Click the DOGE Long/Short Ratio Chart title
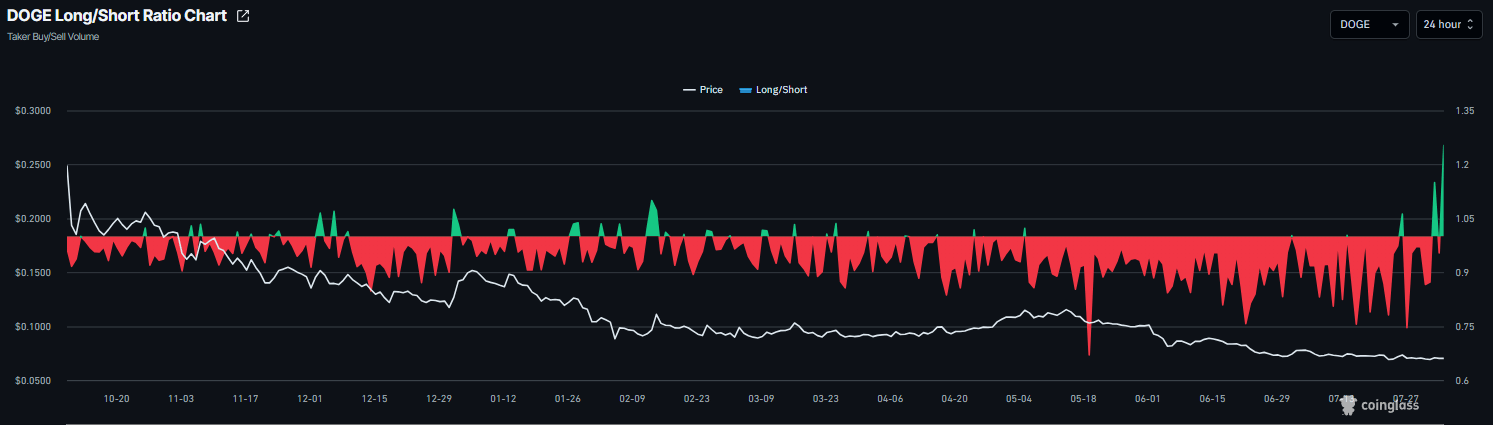Screen dimensions: 1493x425 tap(117, 16)
